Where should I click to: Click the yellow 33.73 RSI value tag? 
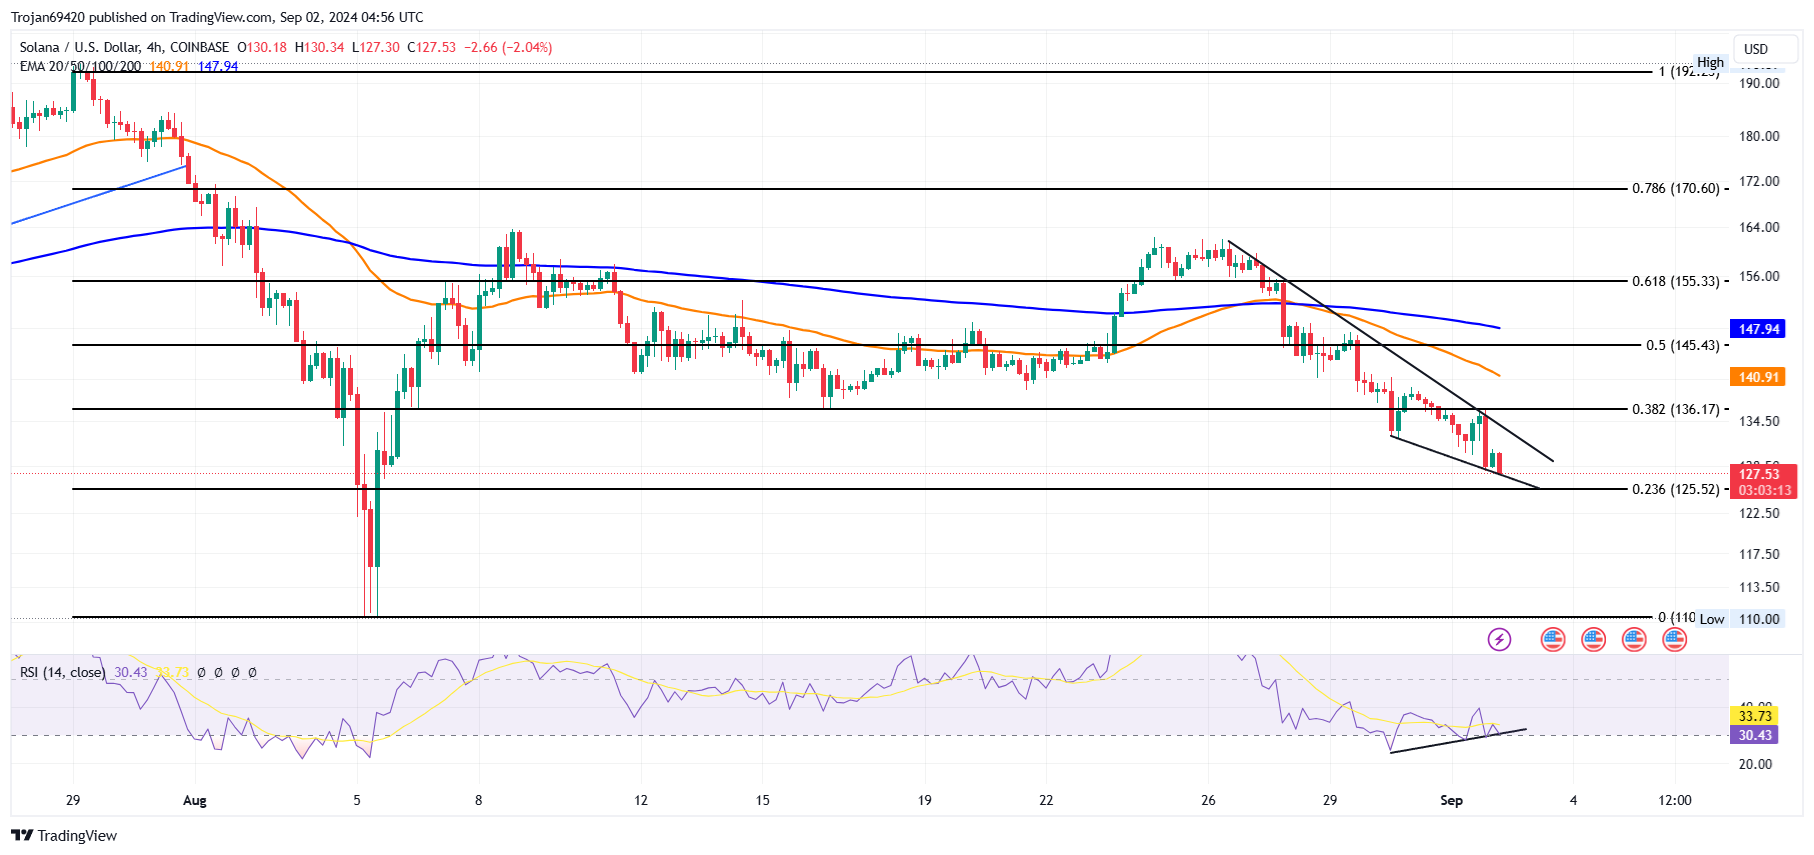click(1755, 715)
